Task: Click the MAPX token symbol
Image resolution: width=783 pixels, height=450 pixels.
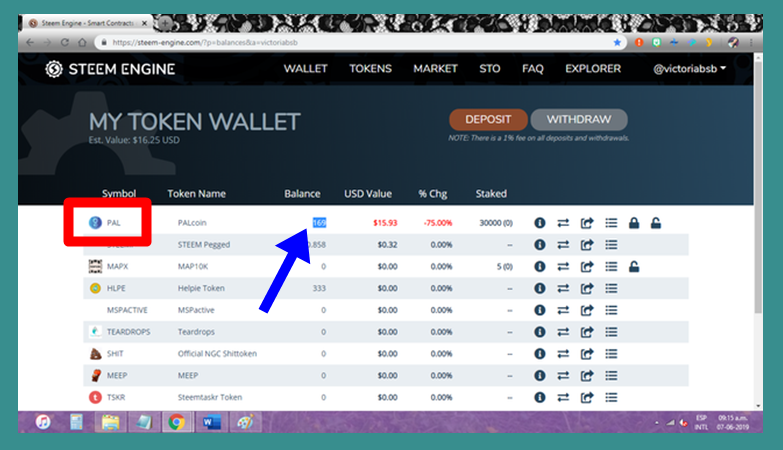Action: (x=117, y=266)
